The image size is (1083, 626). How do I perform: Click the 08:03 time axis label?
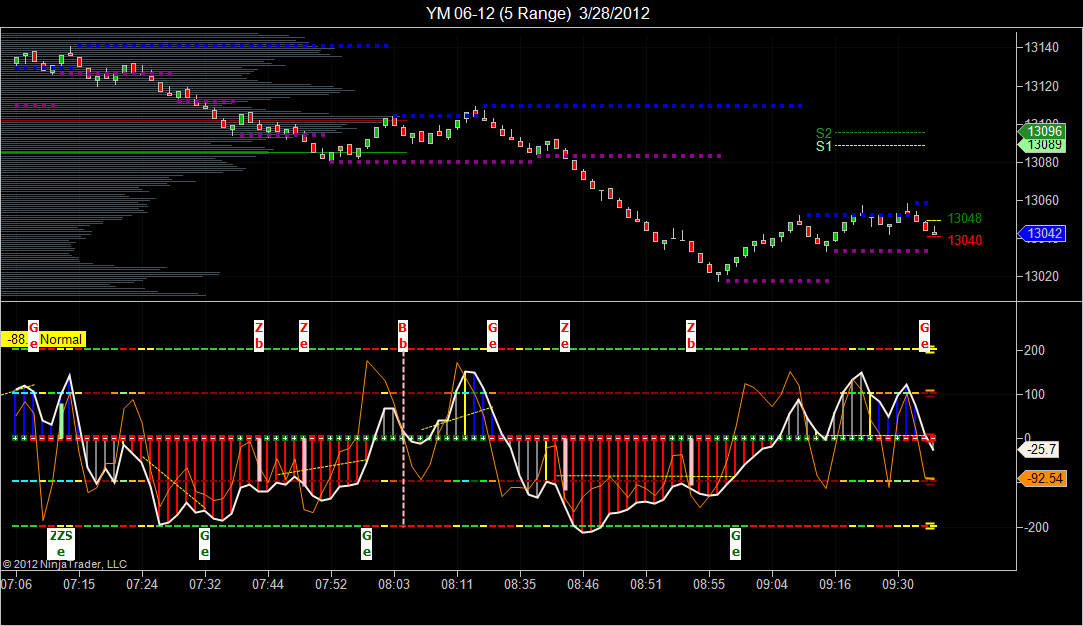click(x=394, y=585)
